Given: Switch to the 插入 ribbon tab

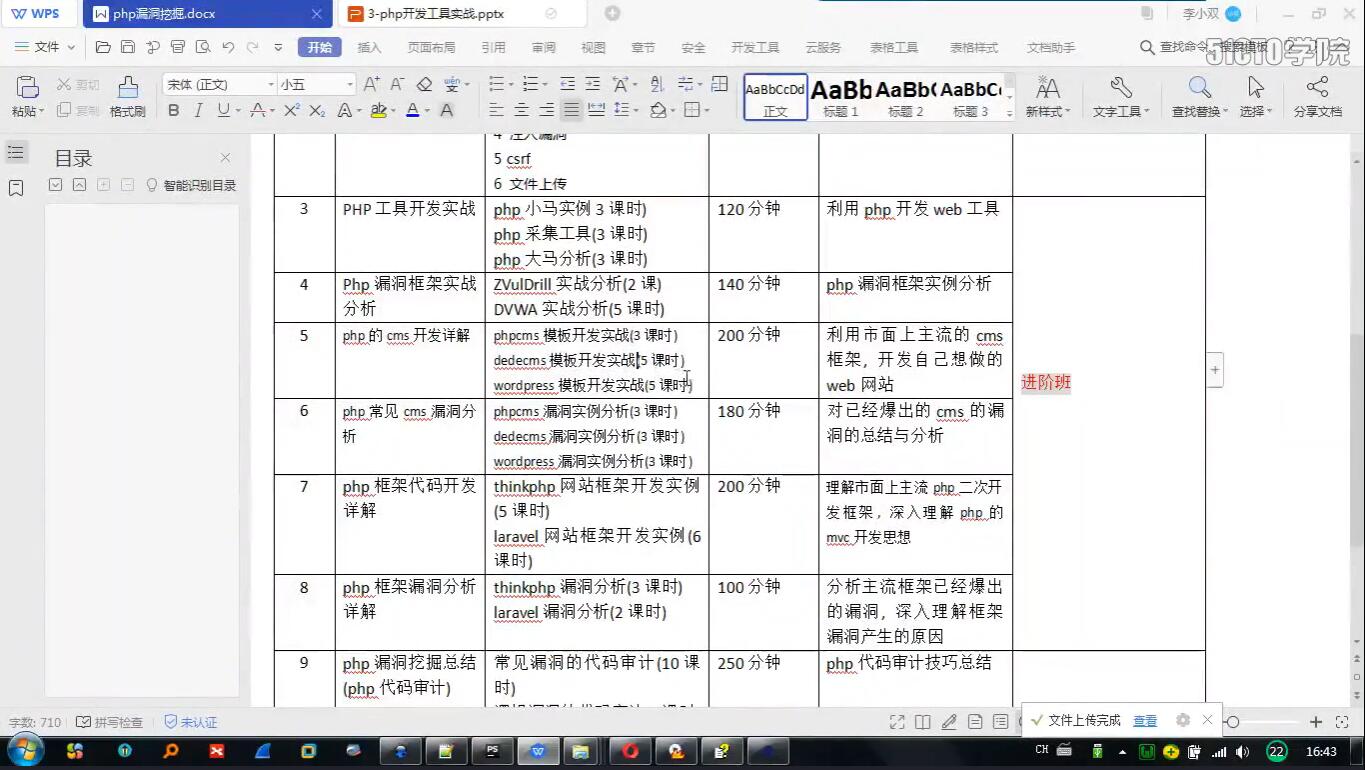Looking at the screenshot, I should point(369,47).
